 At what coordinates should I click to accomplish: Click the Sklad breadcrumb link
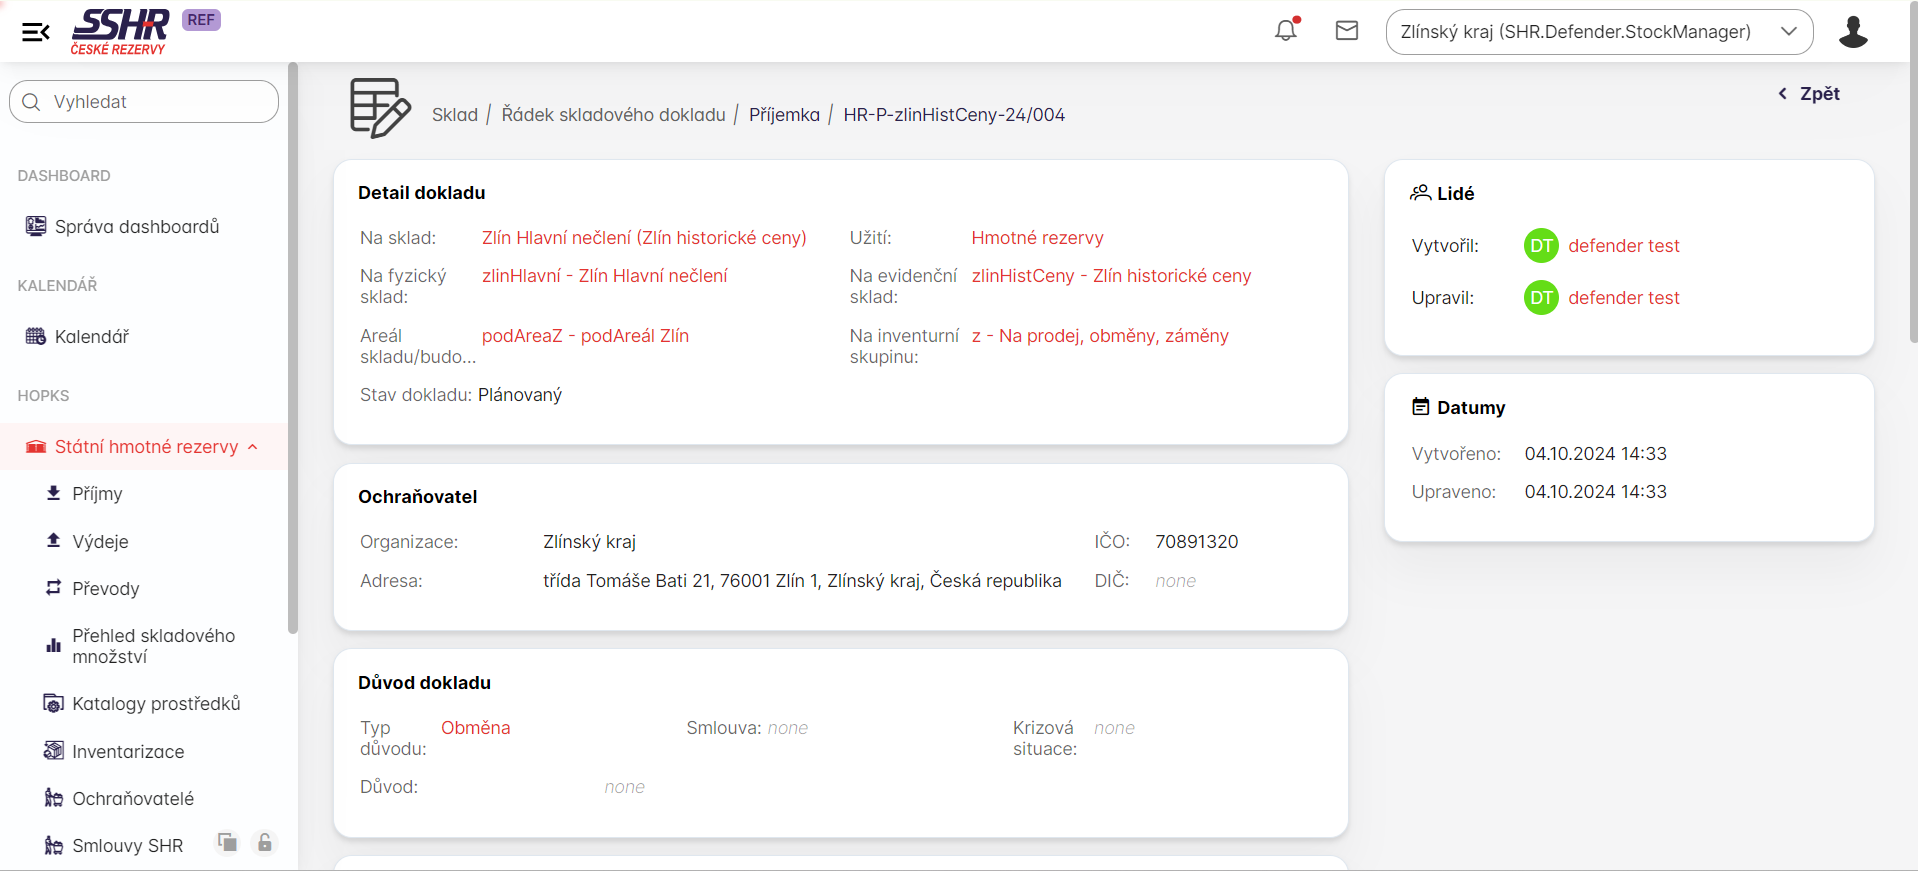coord(454,115)
